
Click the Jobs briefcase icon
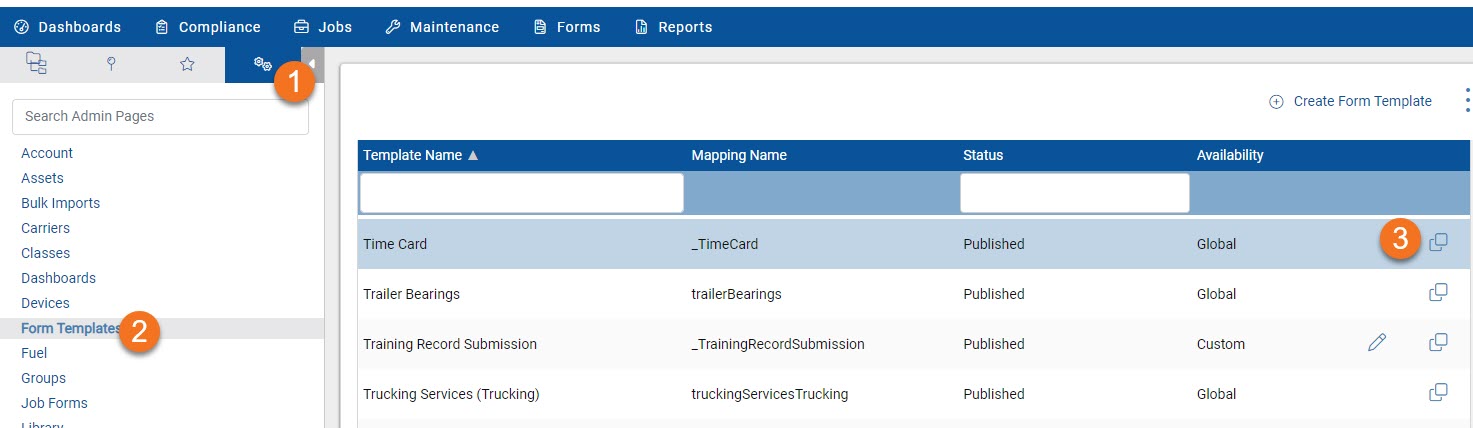pos(301,27)
